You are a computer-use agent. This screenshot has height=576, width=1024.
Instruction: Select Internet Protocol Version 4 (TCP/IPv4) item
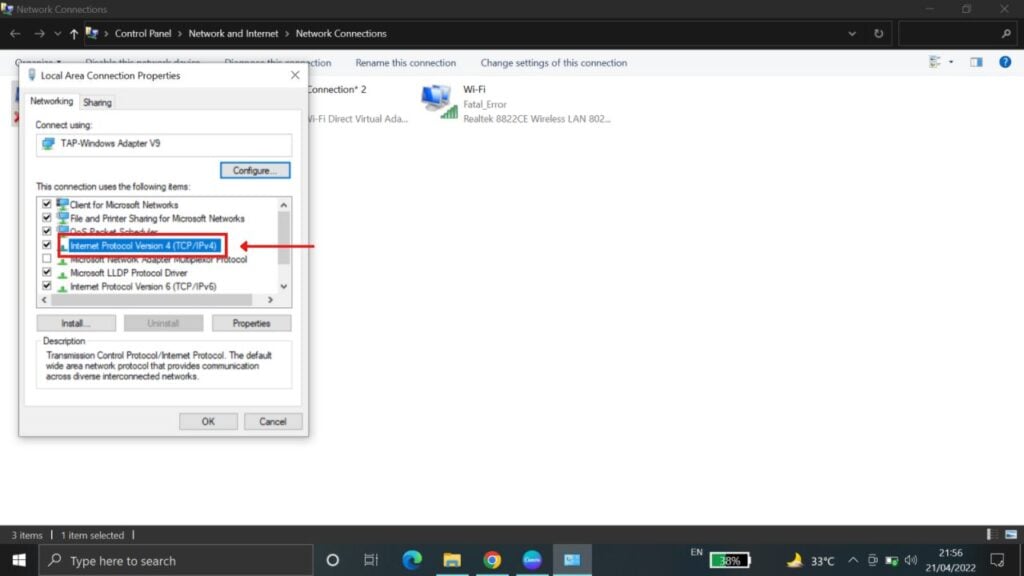[143, 246]
